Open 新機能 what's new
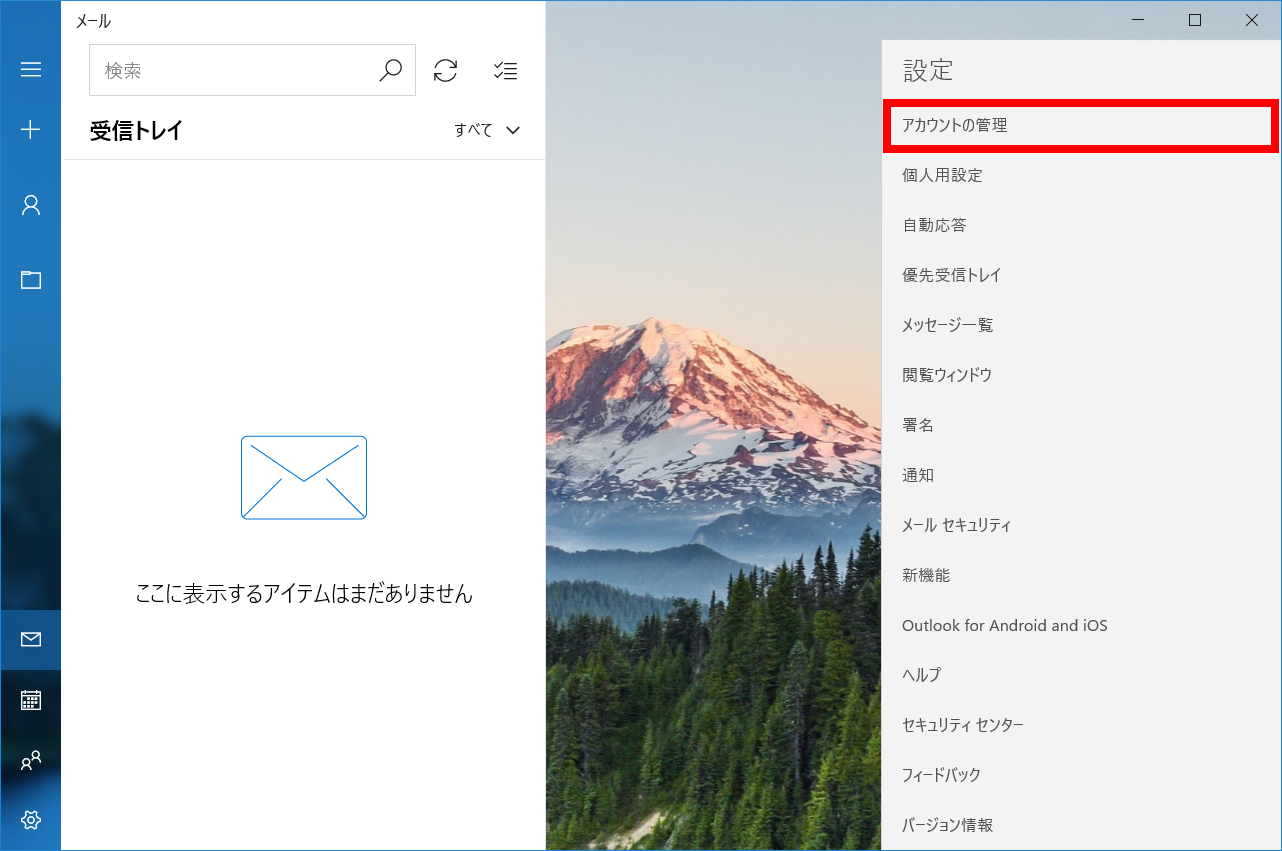1282x851 pixels. [1081, 575]
